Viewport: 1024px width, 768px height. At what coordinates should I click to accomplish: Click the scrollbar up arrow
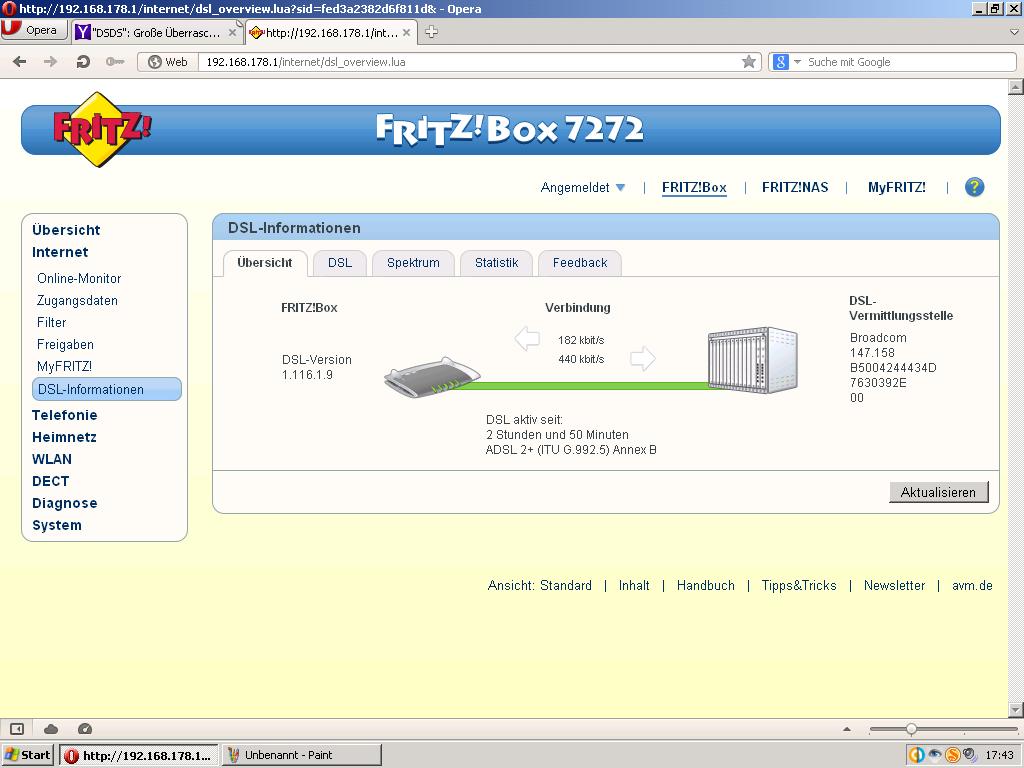pyautogui.click(x=1016, y=87)
